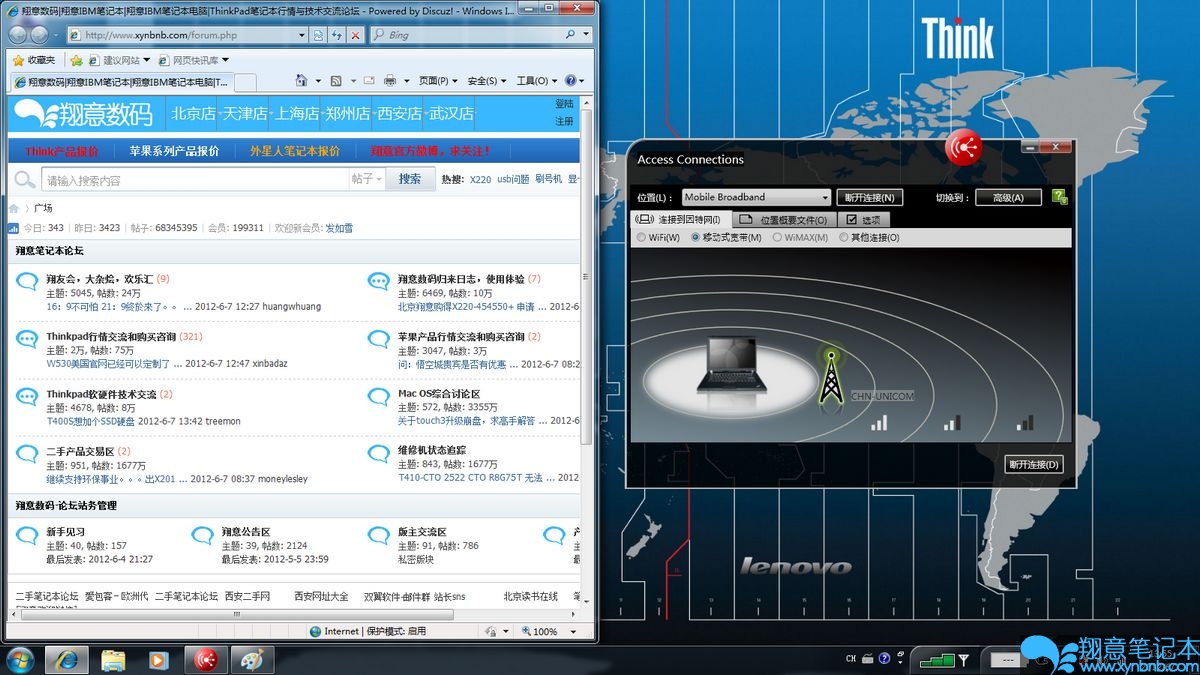Screen dimensions: 1200x675
Task: Select WiFi(W) radio button
Action: click(642, 238)
